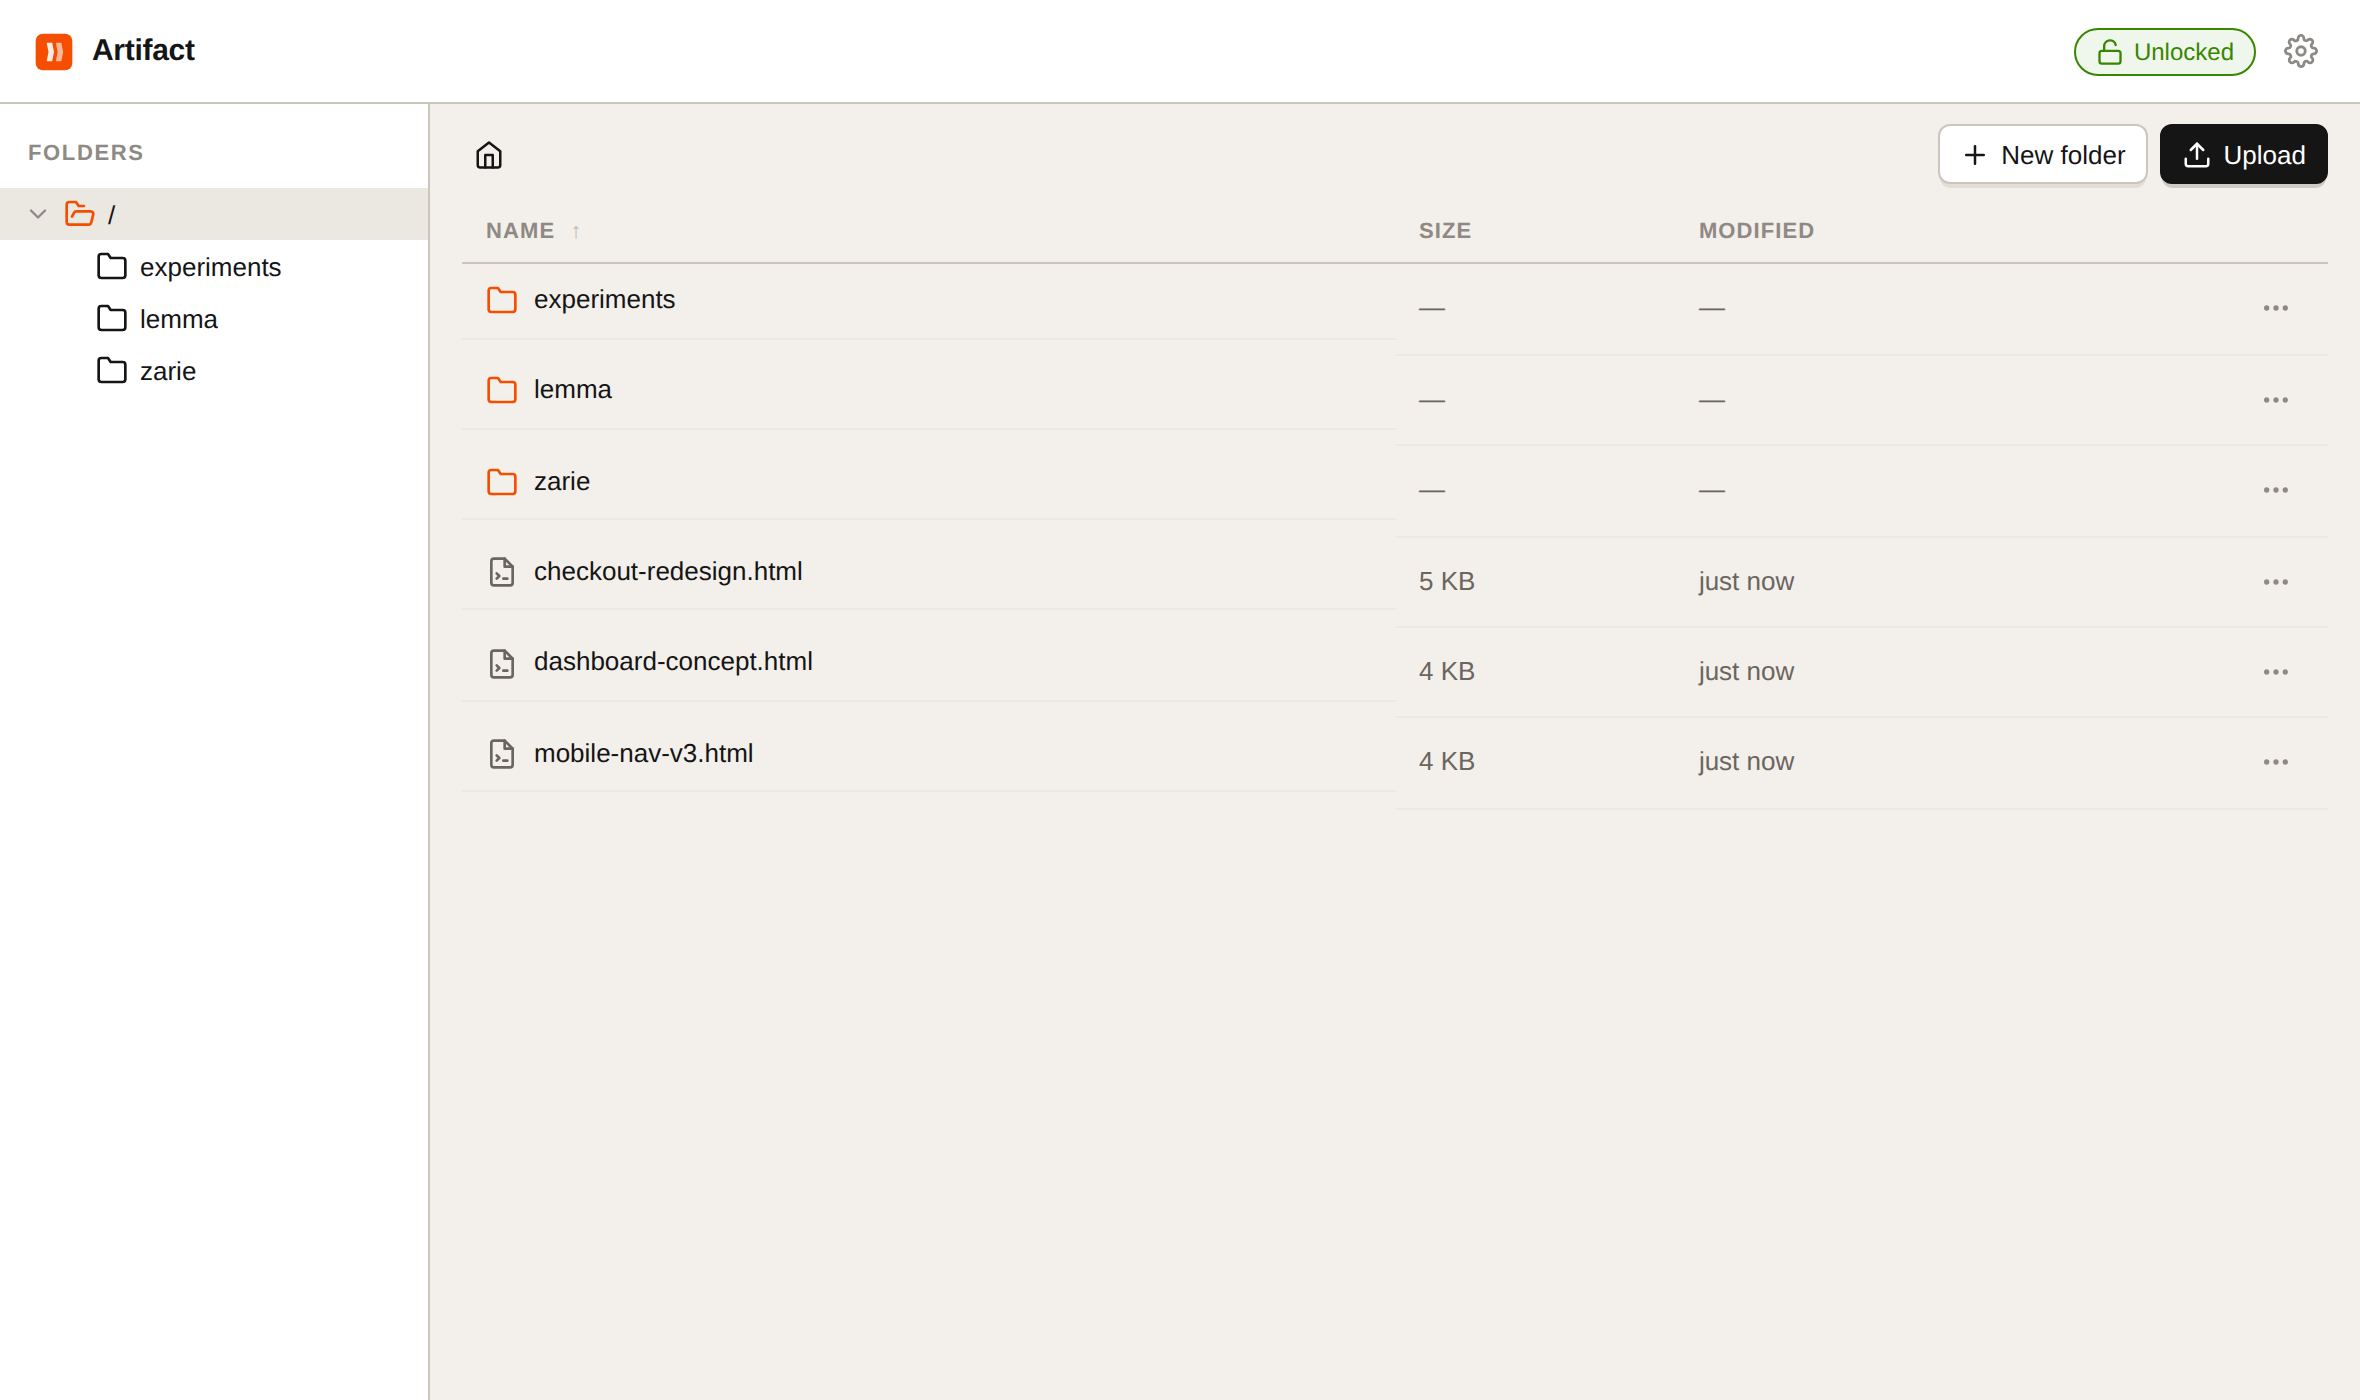Select the root folder icon in sidebar
Image resolution: width=2360 pixels, height=1400 pixels.
pyautogui.click(x=80, y=214)
